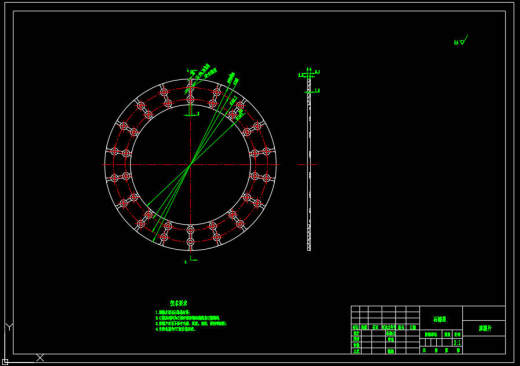520x366 pixels.
Task: Select the first numbered technical requirement line
Action: (x=173, y=313)
